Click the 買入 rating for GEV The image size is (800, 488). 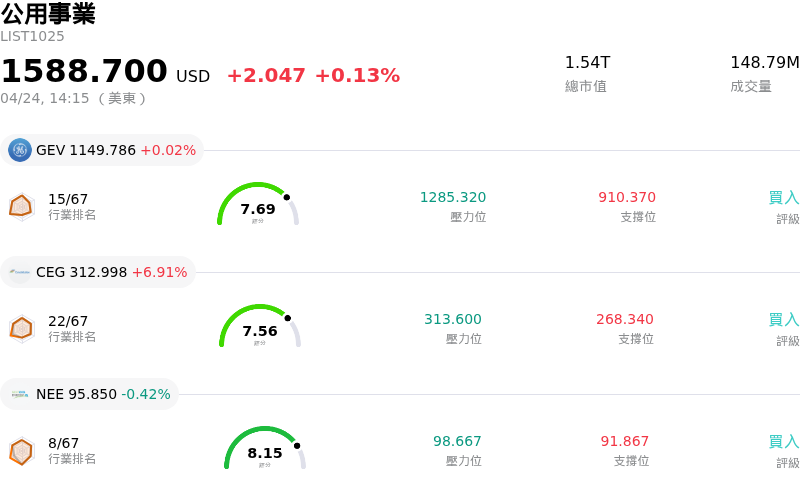783,198
